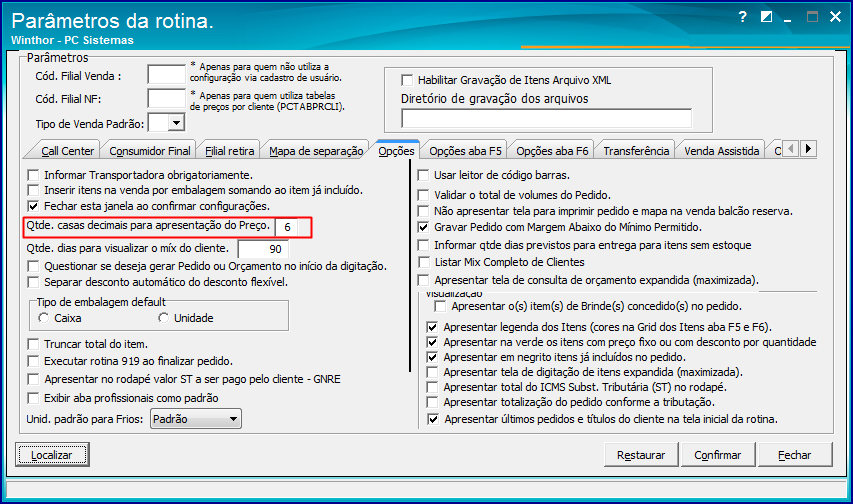Open the Opções aba F6 tab
Screen dimensions: 853x504
coord(552,151)
